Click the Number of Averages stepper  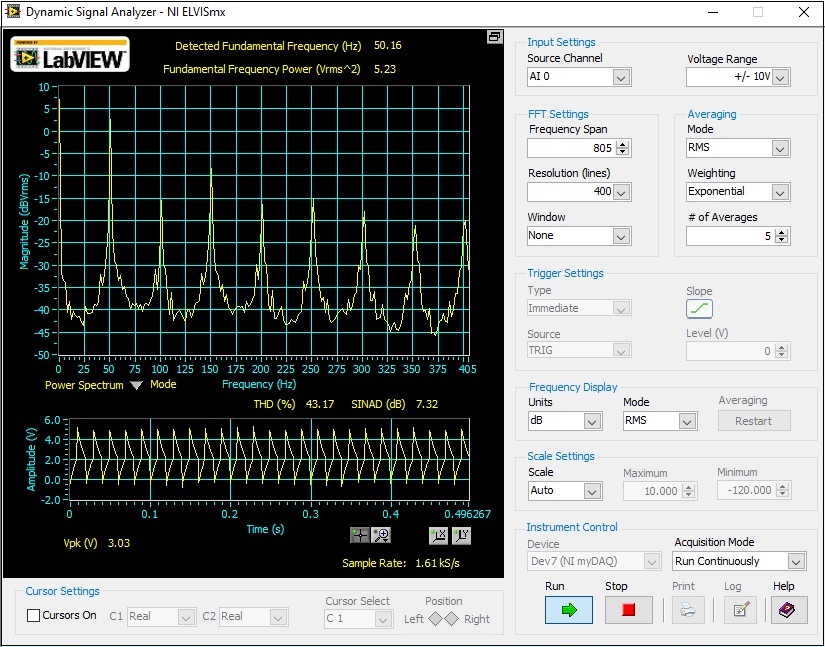tap(782, 236)
